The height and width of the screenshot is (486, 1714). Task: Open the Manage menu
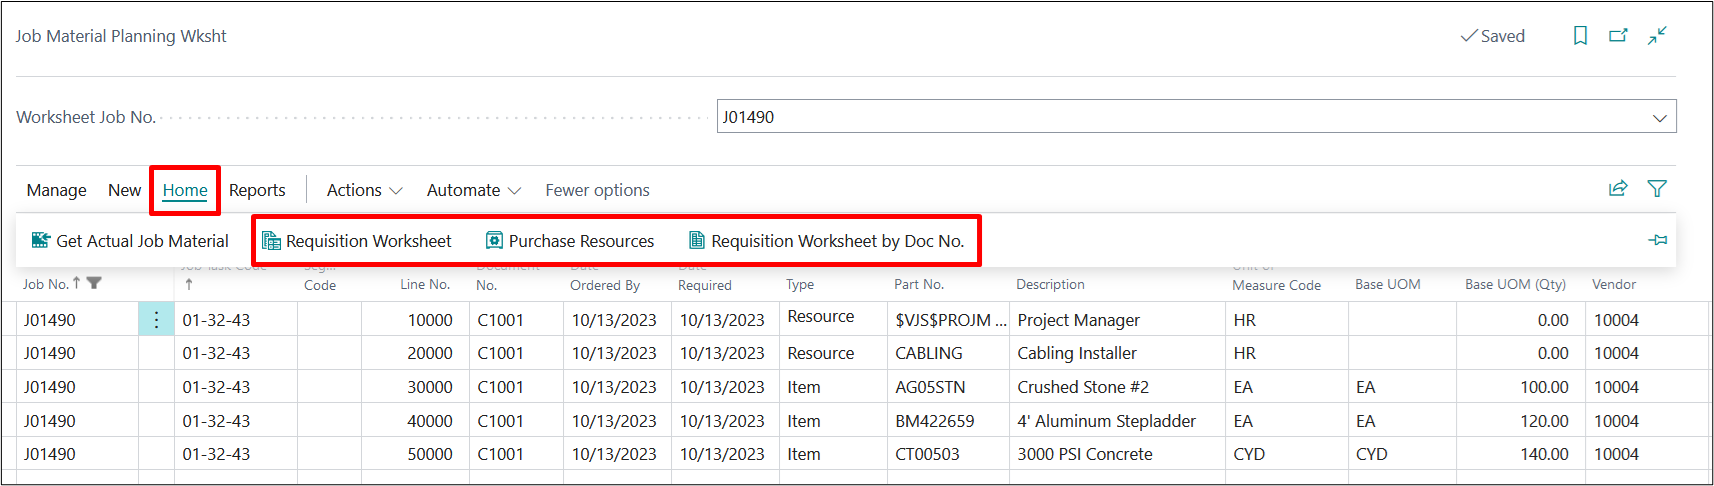coord(56,190)
